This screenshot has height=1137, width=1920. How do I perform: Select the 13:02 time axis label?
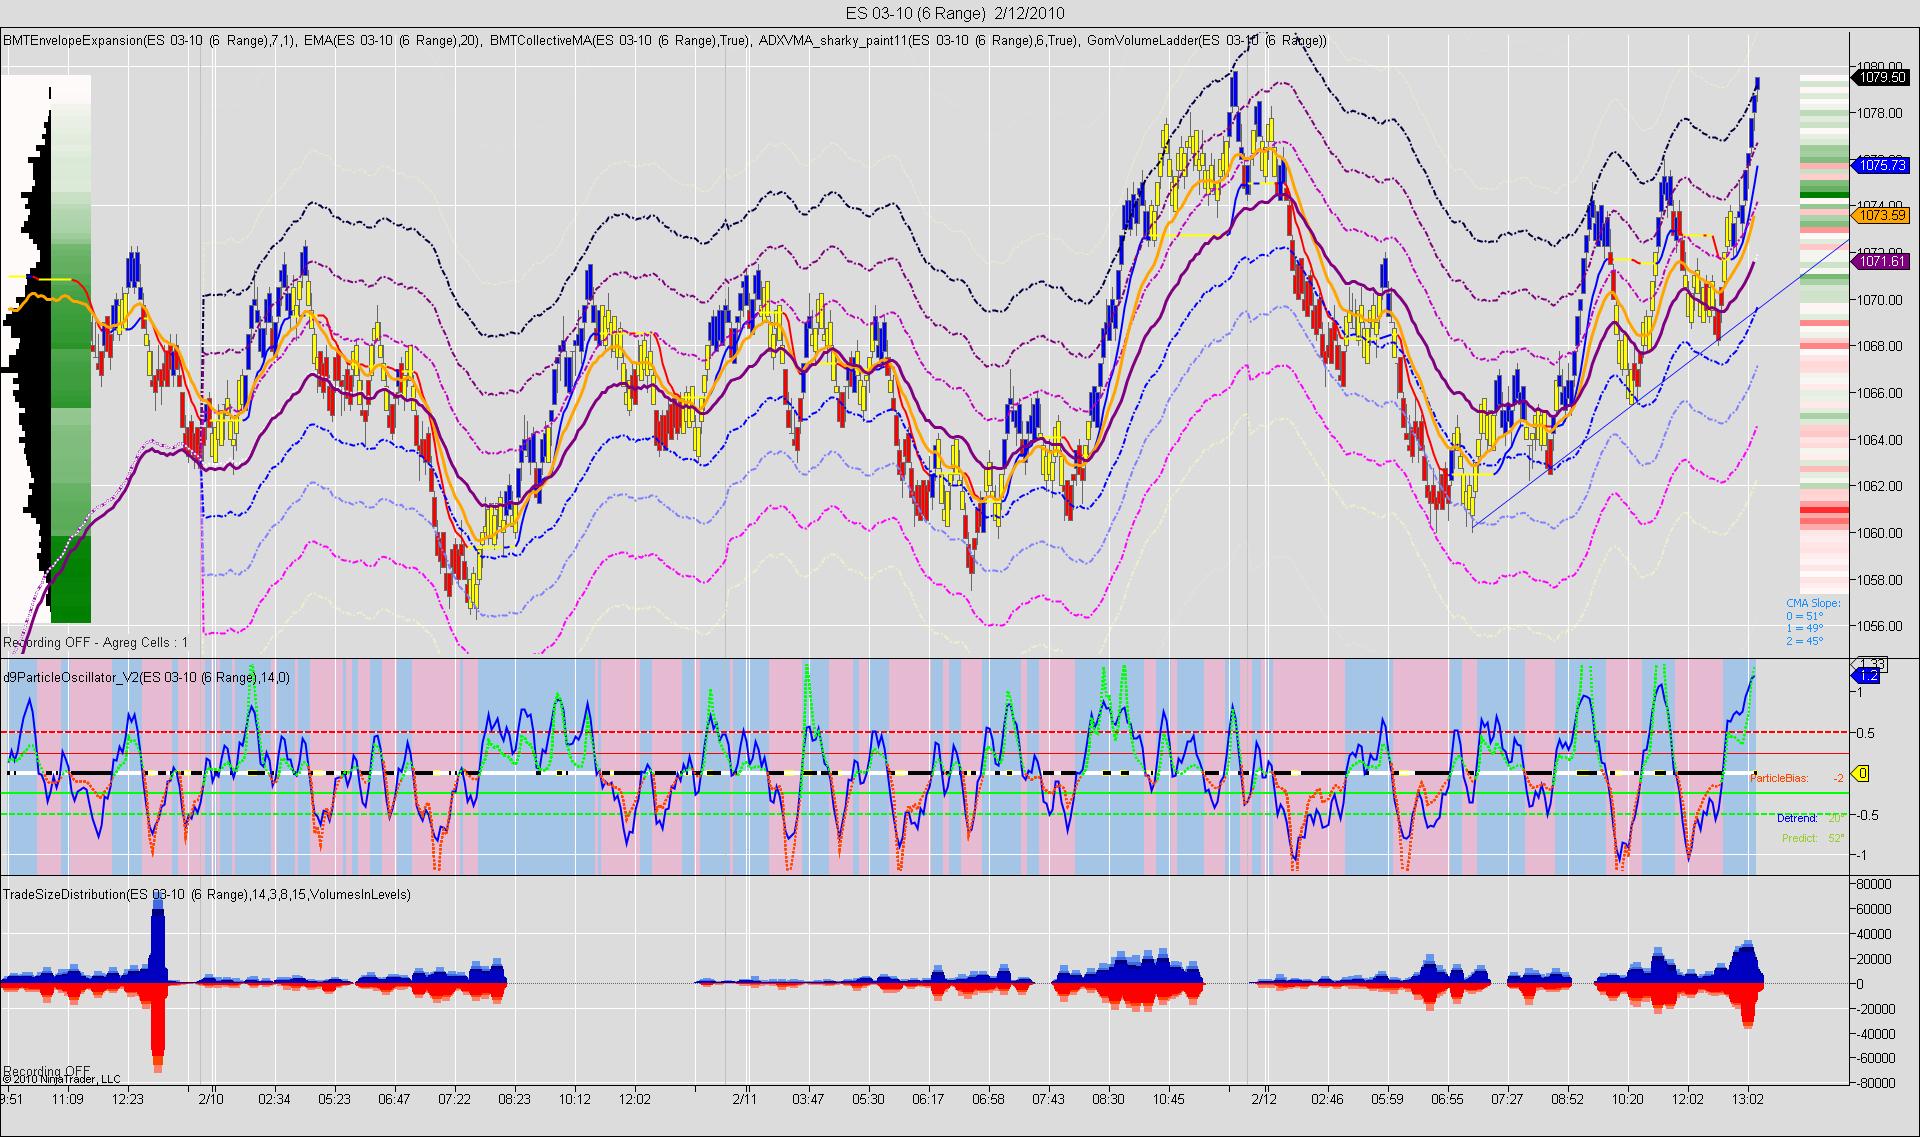pyautogui.click(x=1748, y=1098)
